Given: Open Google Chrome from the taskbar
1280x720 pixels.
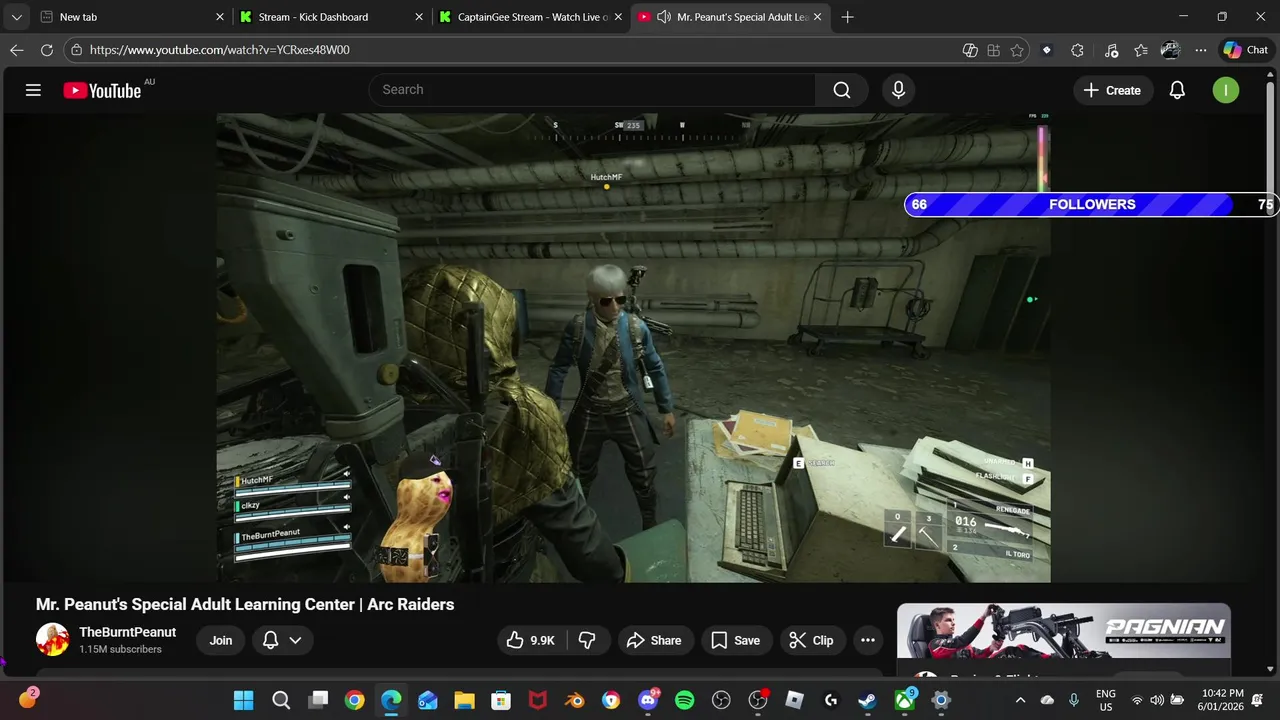Looking at the screenshot, I should 354,700.
